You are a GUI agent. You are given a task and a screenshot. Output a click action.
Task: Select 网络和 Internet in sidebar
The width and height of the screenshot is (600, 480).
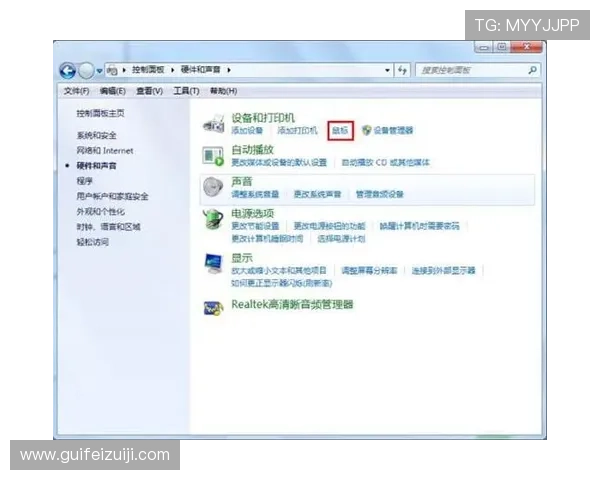tap(105, 150)
